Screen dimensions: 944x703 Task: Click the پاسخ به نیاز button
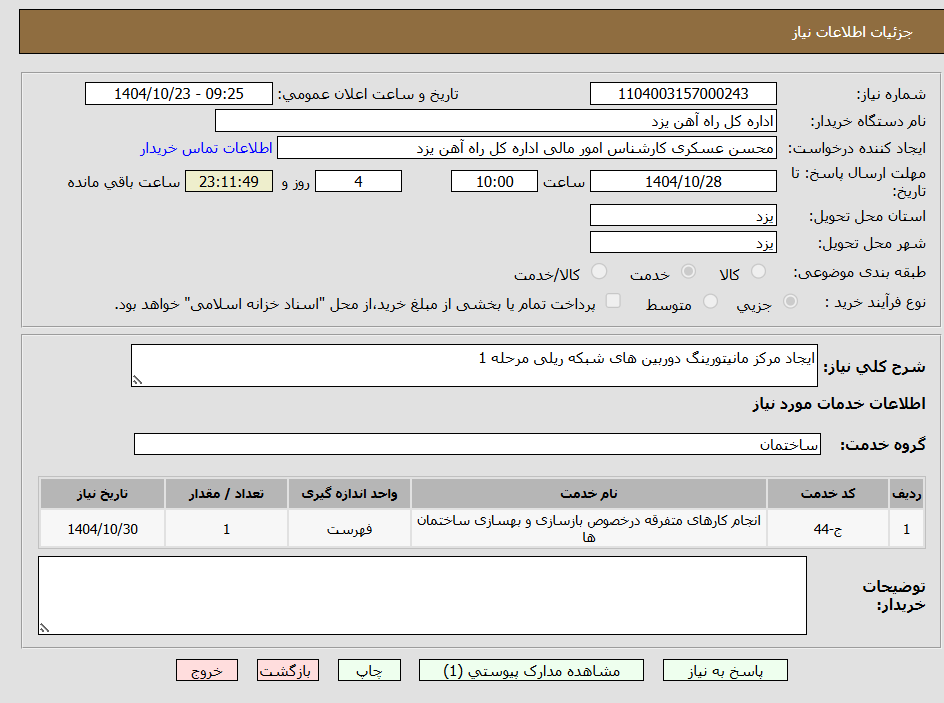click(725, 670)
